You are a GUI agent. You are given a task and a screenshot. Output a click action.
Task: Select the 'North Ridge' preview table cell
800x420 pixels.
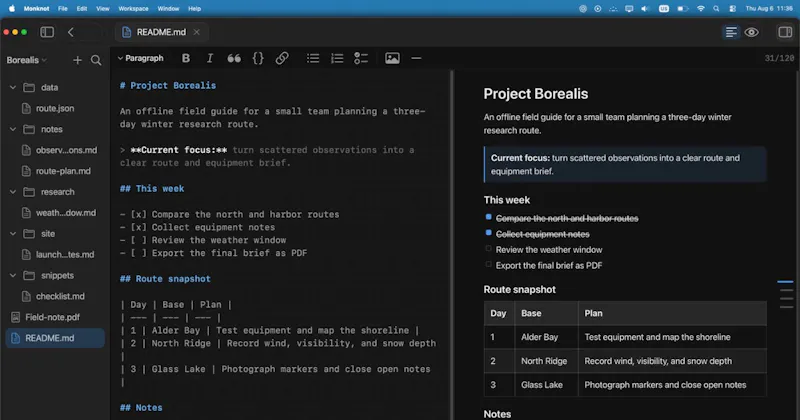546,361
